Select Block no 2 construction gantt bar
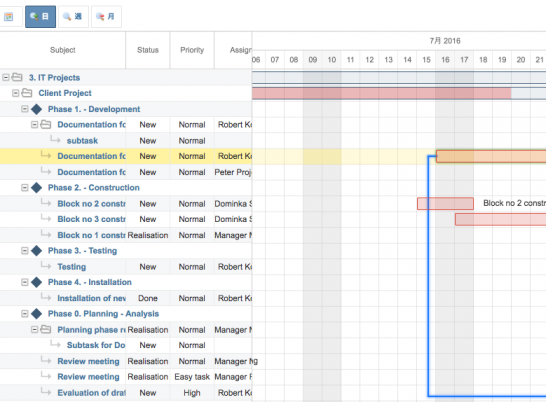546x402 pixels. [445, 203]
